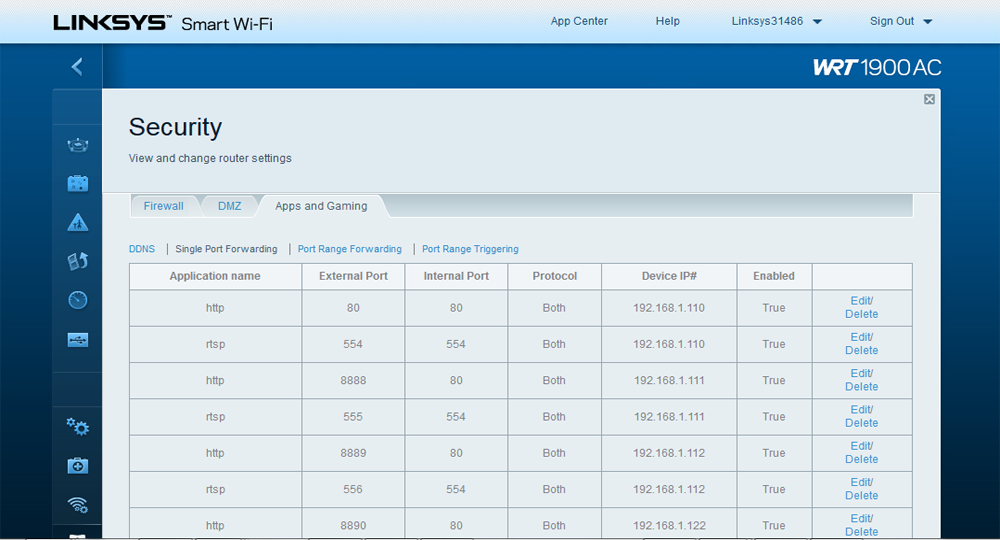
Task: Open Media Prioritization sidebar icon
Action: [78, 261]
